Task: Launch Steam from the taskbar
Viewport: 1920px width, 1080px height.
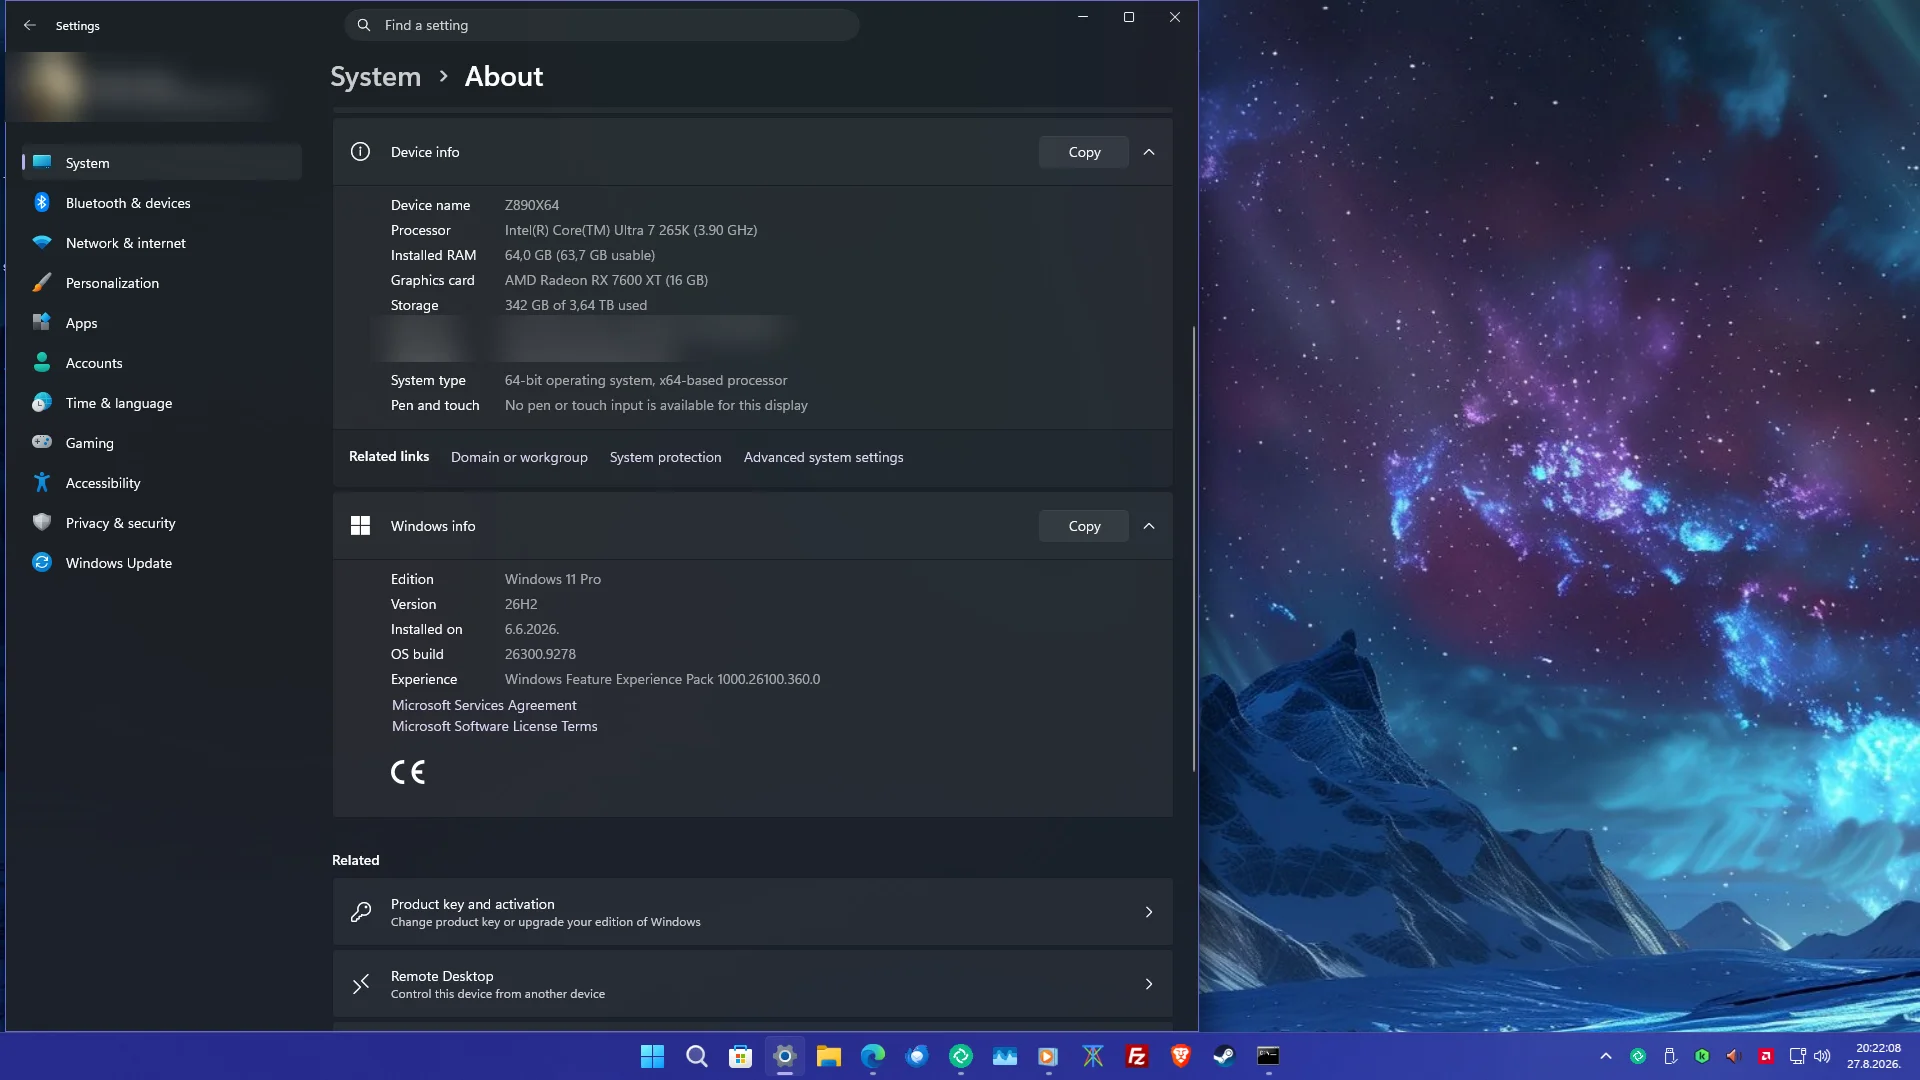Action: click(x=1224, y=1056)
